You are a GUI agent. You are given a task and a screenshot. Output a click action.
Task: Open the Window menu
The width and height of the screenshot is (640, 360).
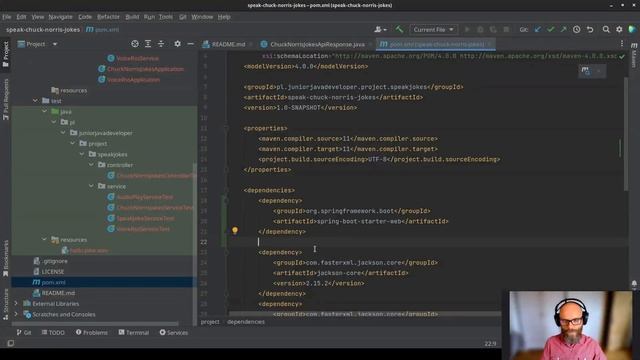pos(202,17)
